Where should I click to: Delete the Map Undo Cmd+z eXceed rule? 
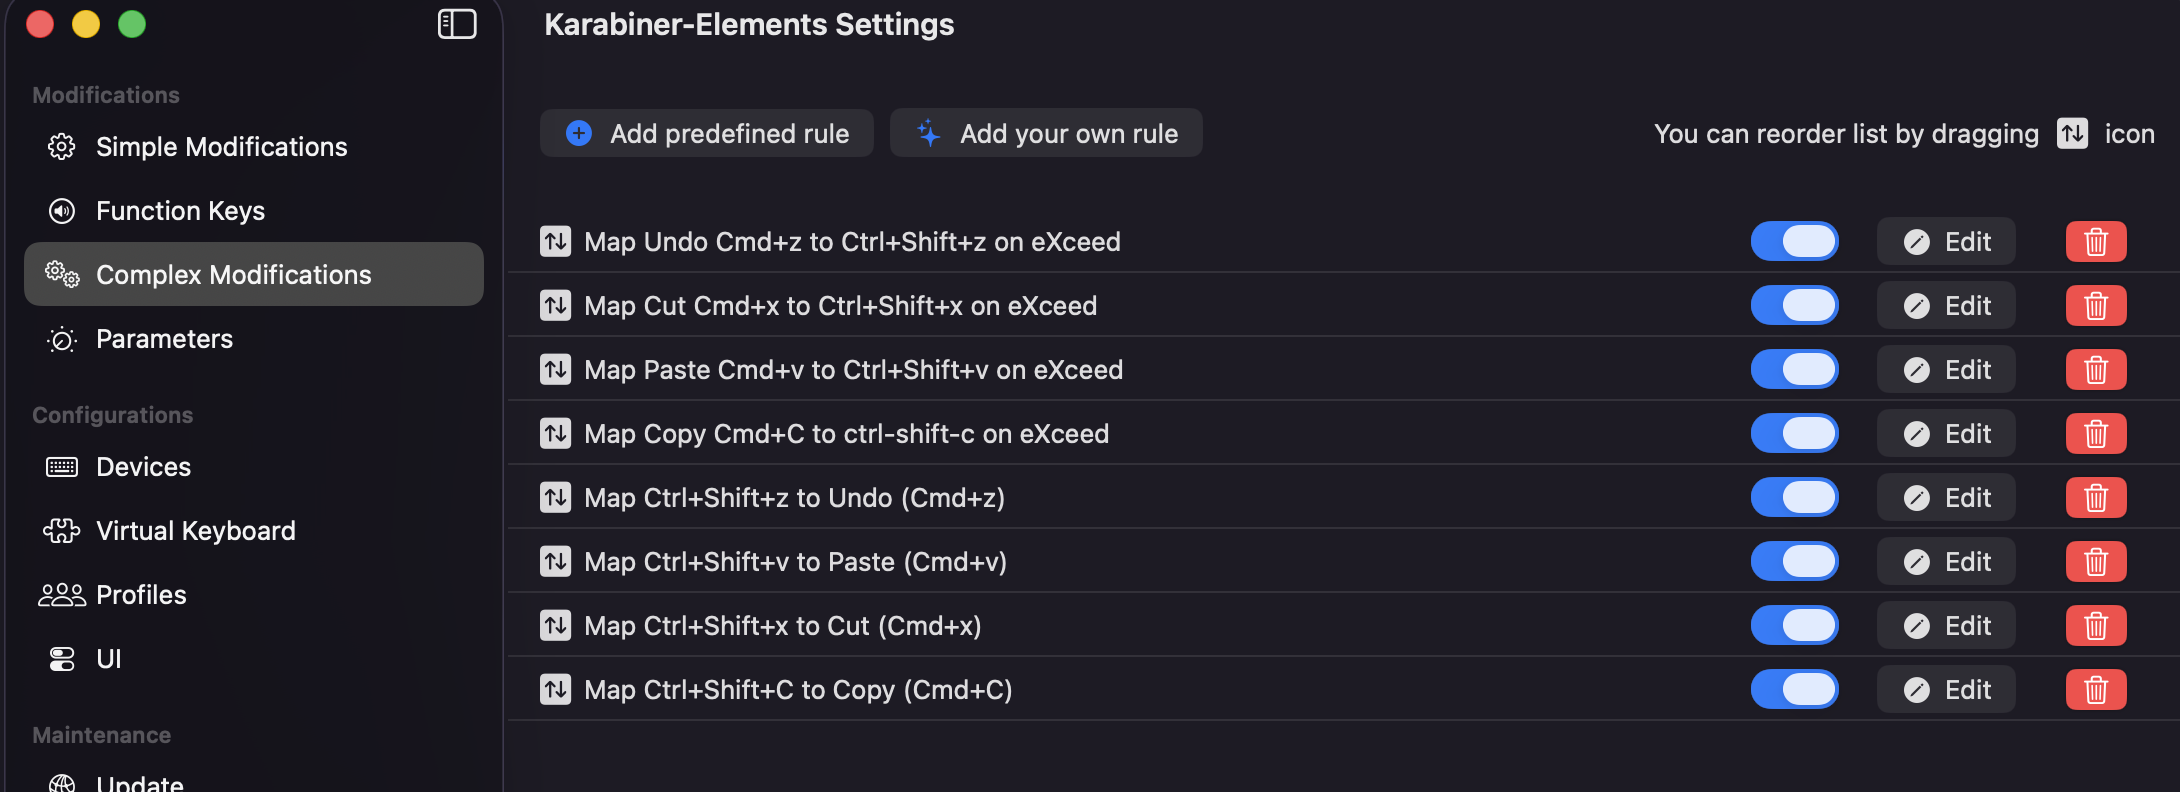click(2096, 242)
